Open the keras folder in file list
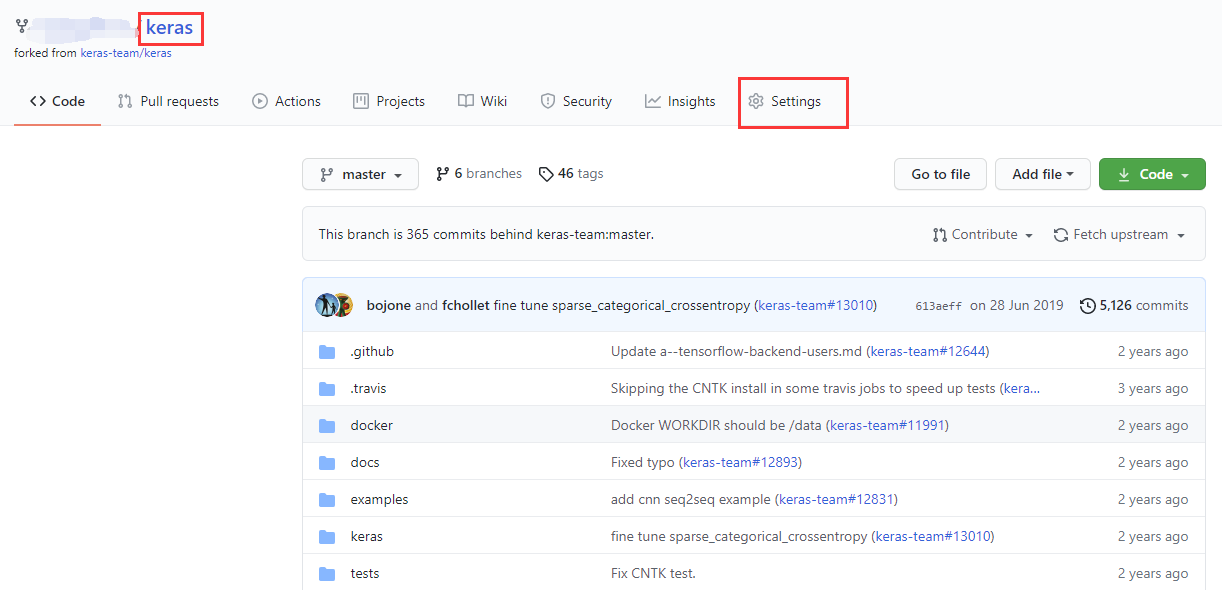This screenshot has width=1222, height=590. 366,537
